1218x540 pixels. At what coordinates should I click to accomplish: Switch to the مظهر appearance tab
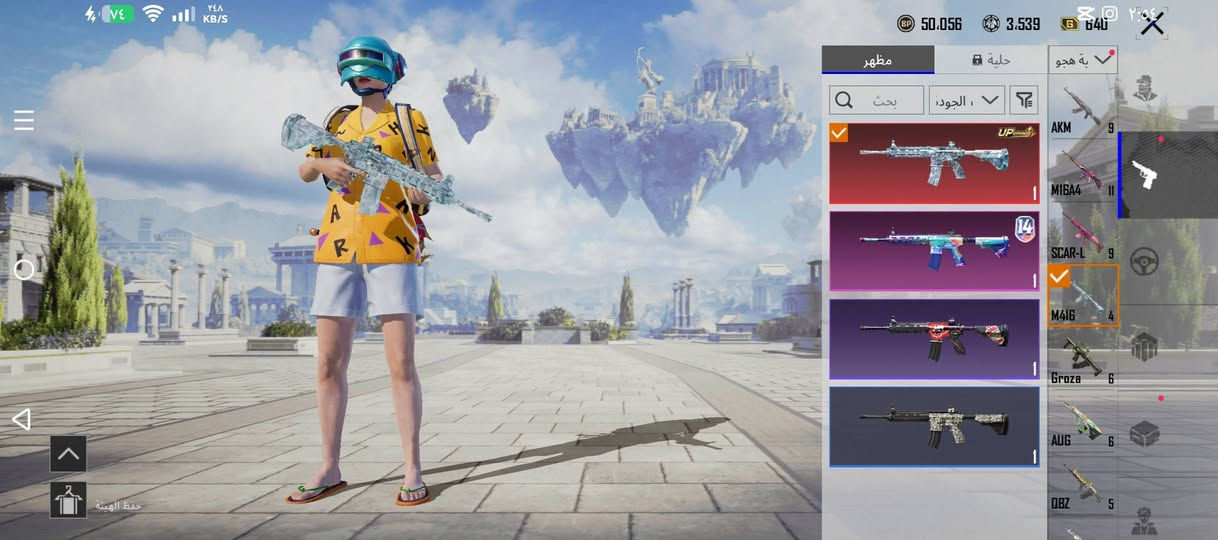(878, 60)
